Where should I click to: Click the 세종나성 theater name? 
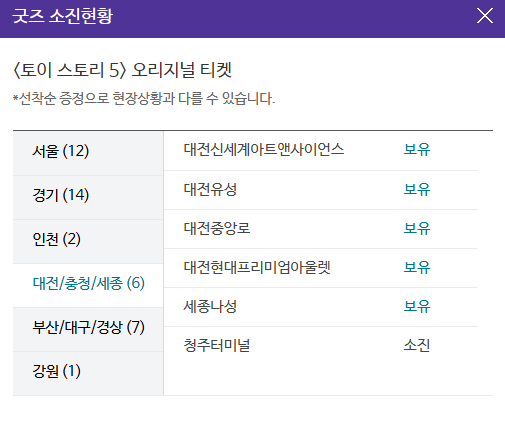(210, 306)
